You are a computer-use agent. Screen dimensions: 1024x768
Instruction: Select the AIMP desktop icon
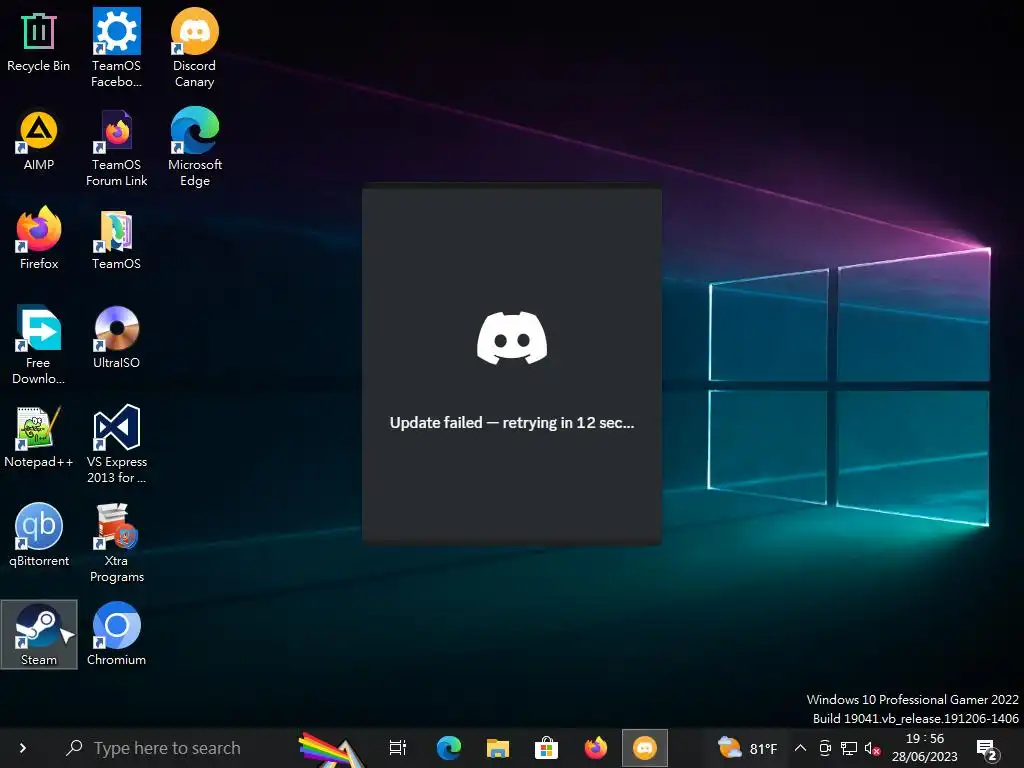point(39,142)
